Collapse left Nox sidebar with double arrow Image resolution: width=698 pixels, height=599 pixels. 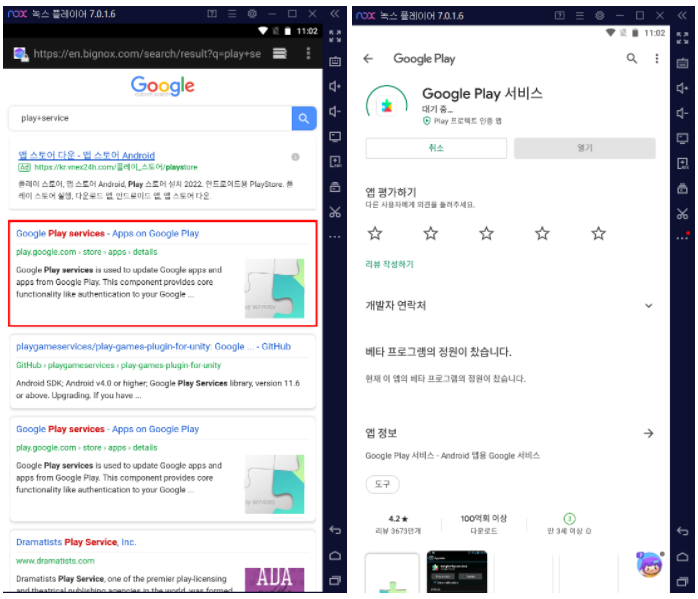pyautogui.click(x=335, y=14)
